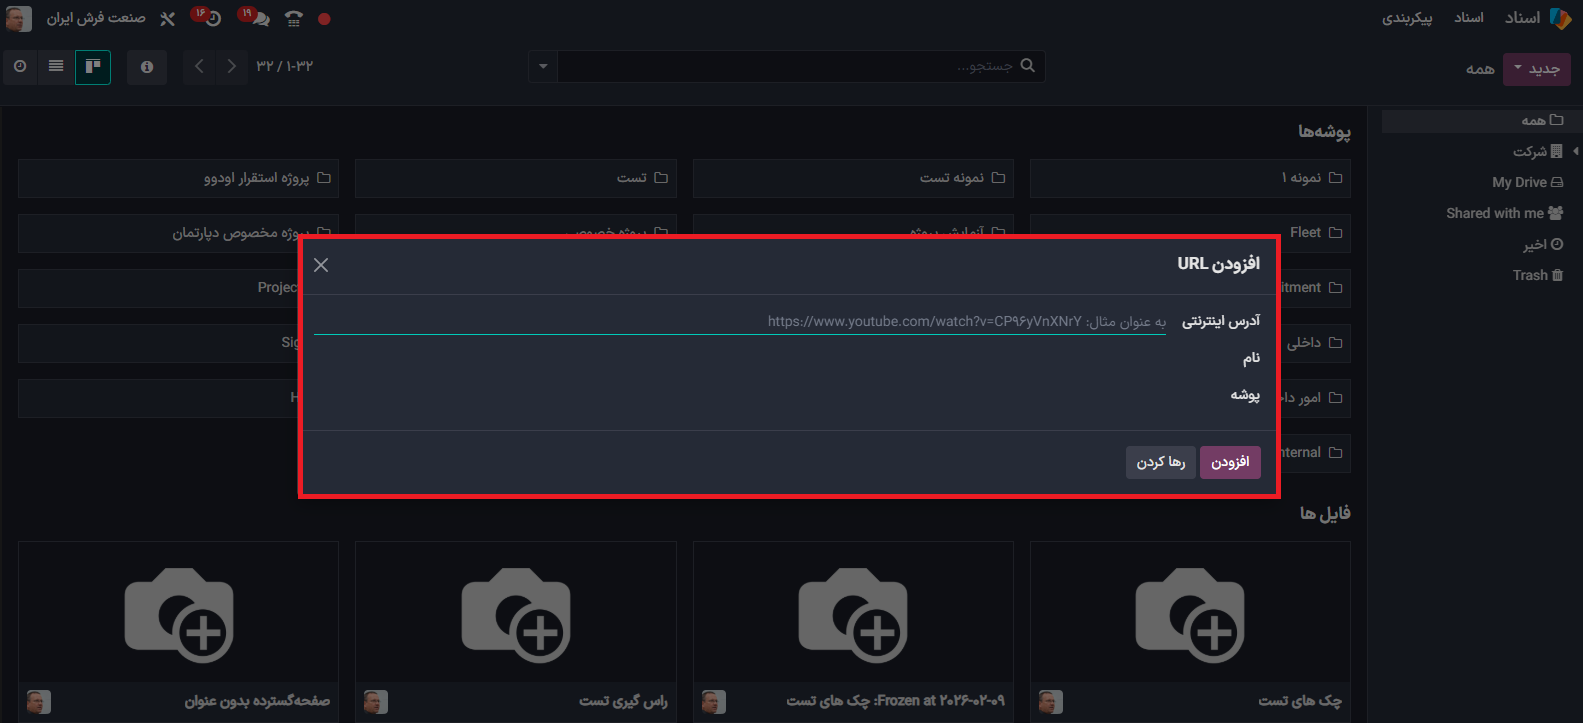Switch to list view

tap(56, 67)
